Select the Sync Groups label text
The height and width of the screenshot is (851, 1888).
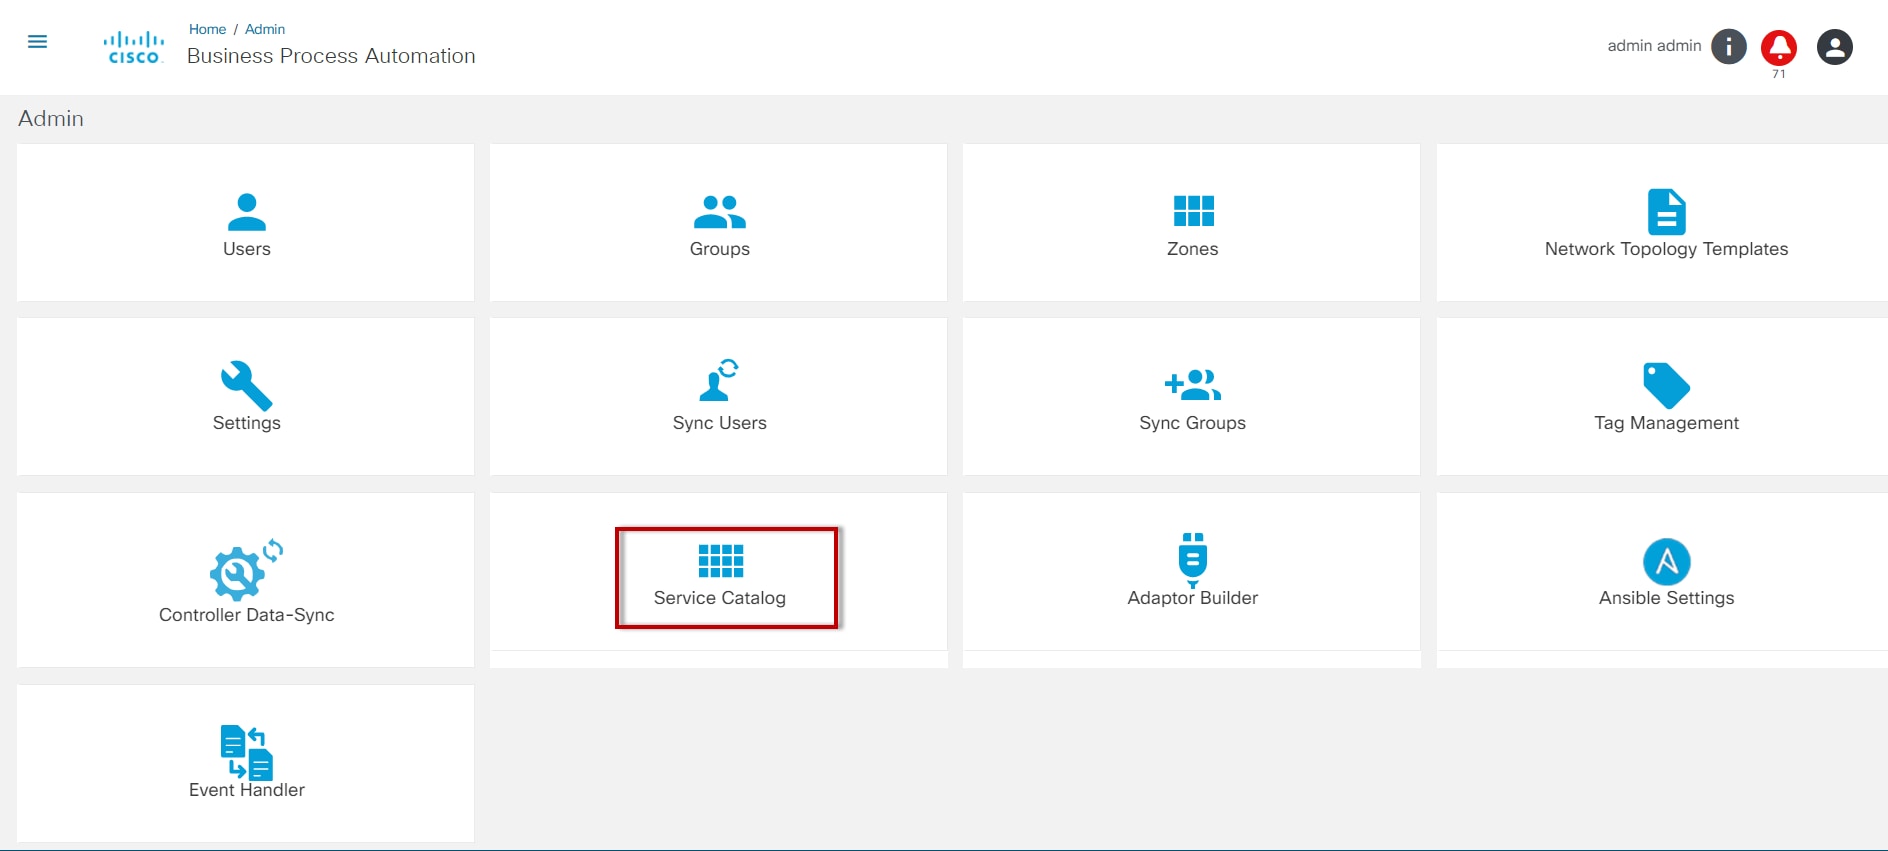(1193, 423)
